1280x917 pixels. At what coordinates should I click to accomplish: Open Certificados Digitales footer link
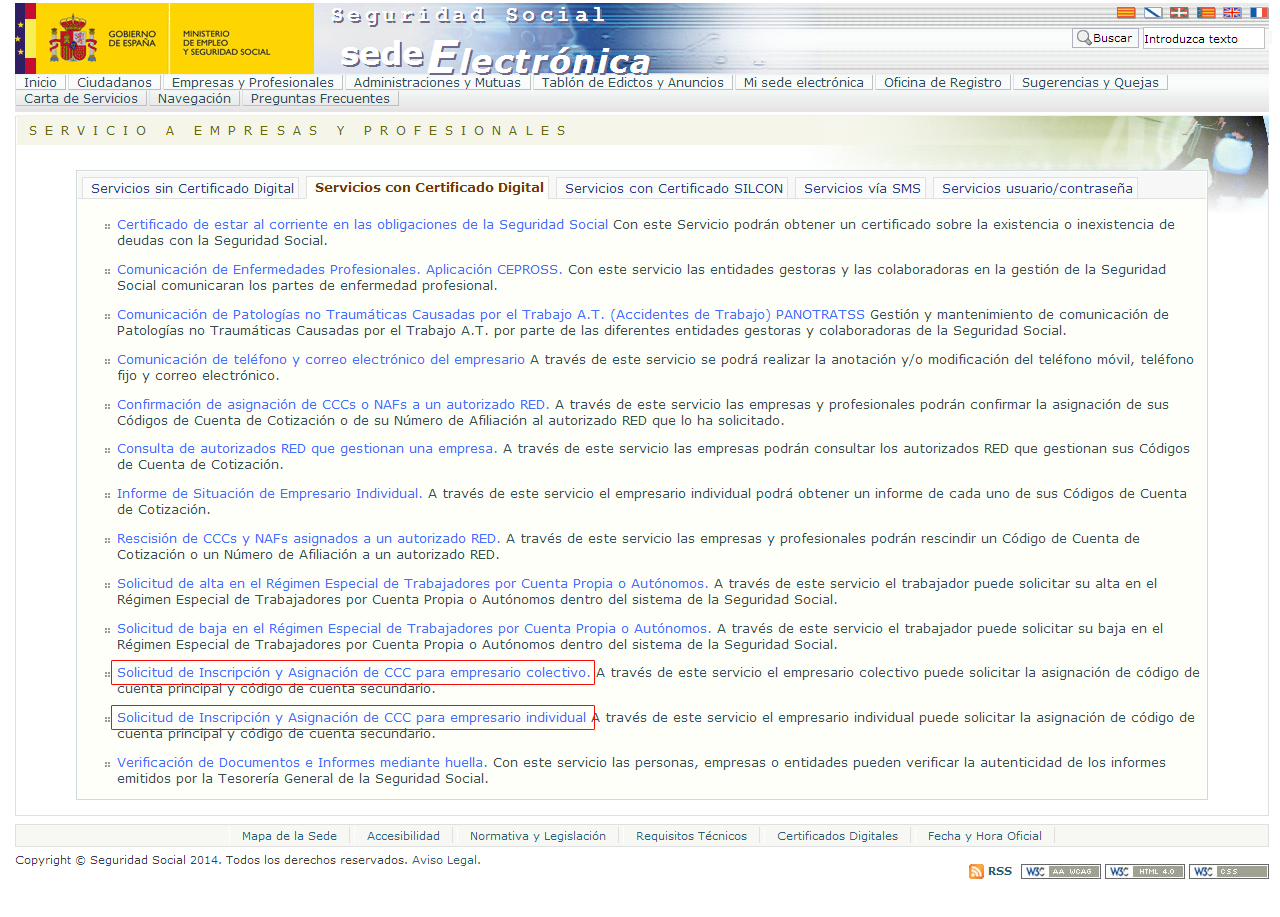pyautogui.click(x=837, y=836)
